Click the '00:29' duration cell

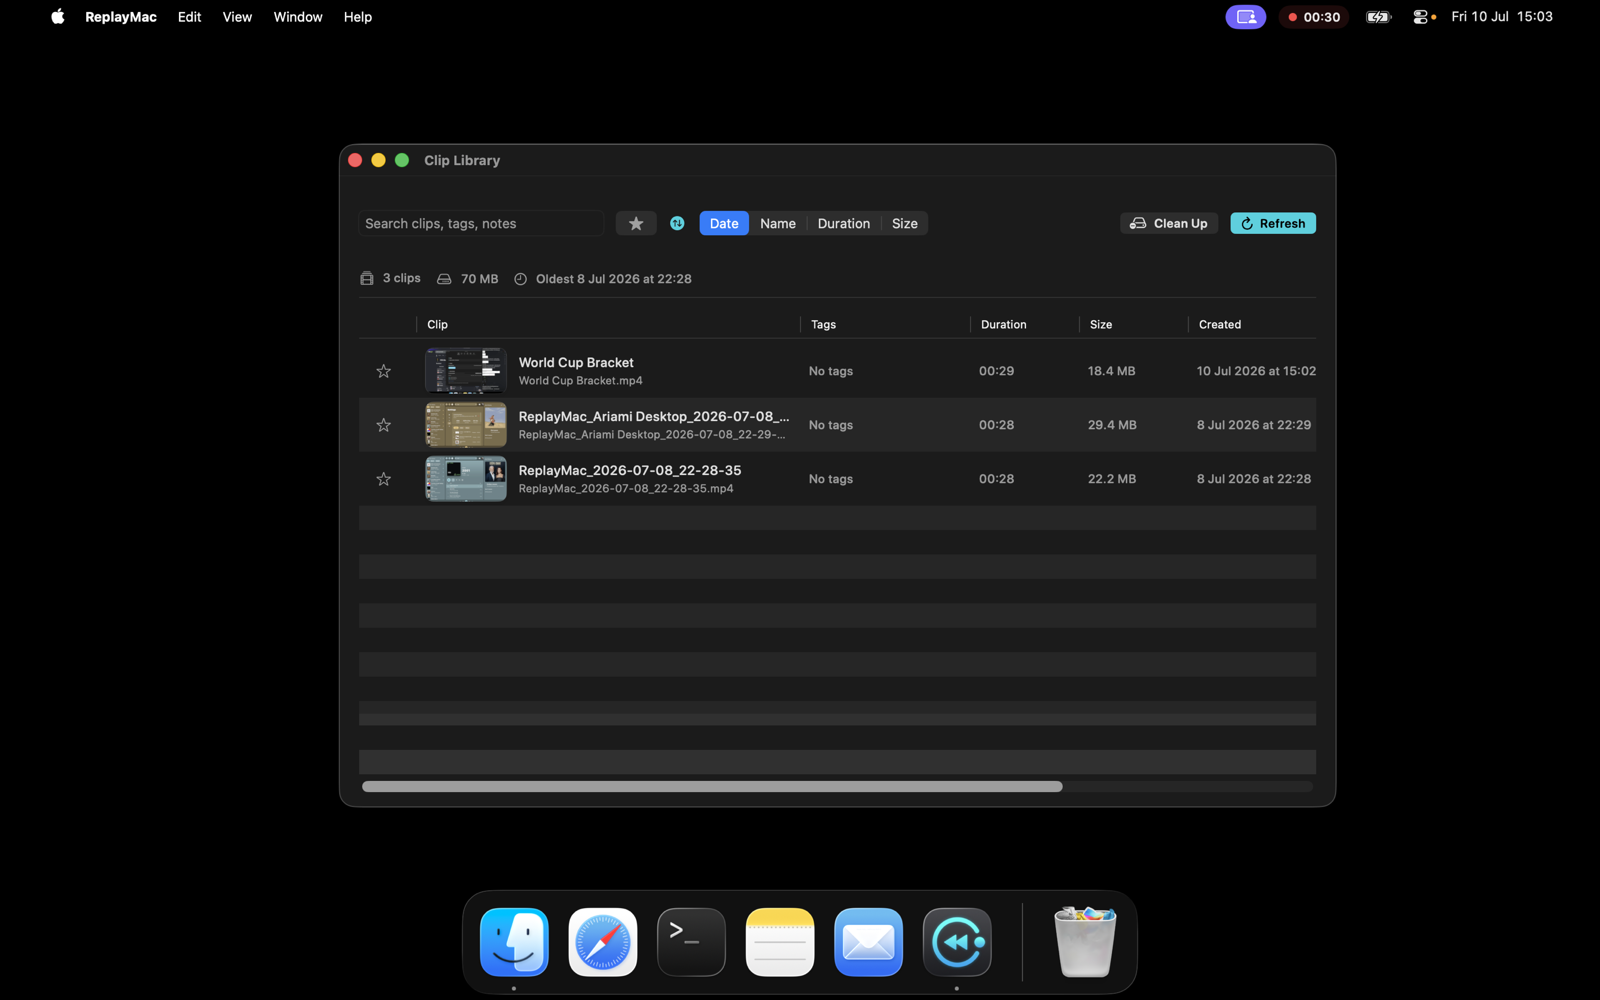(x=997, y=371)
